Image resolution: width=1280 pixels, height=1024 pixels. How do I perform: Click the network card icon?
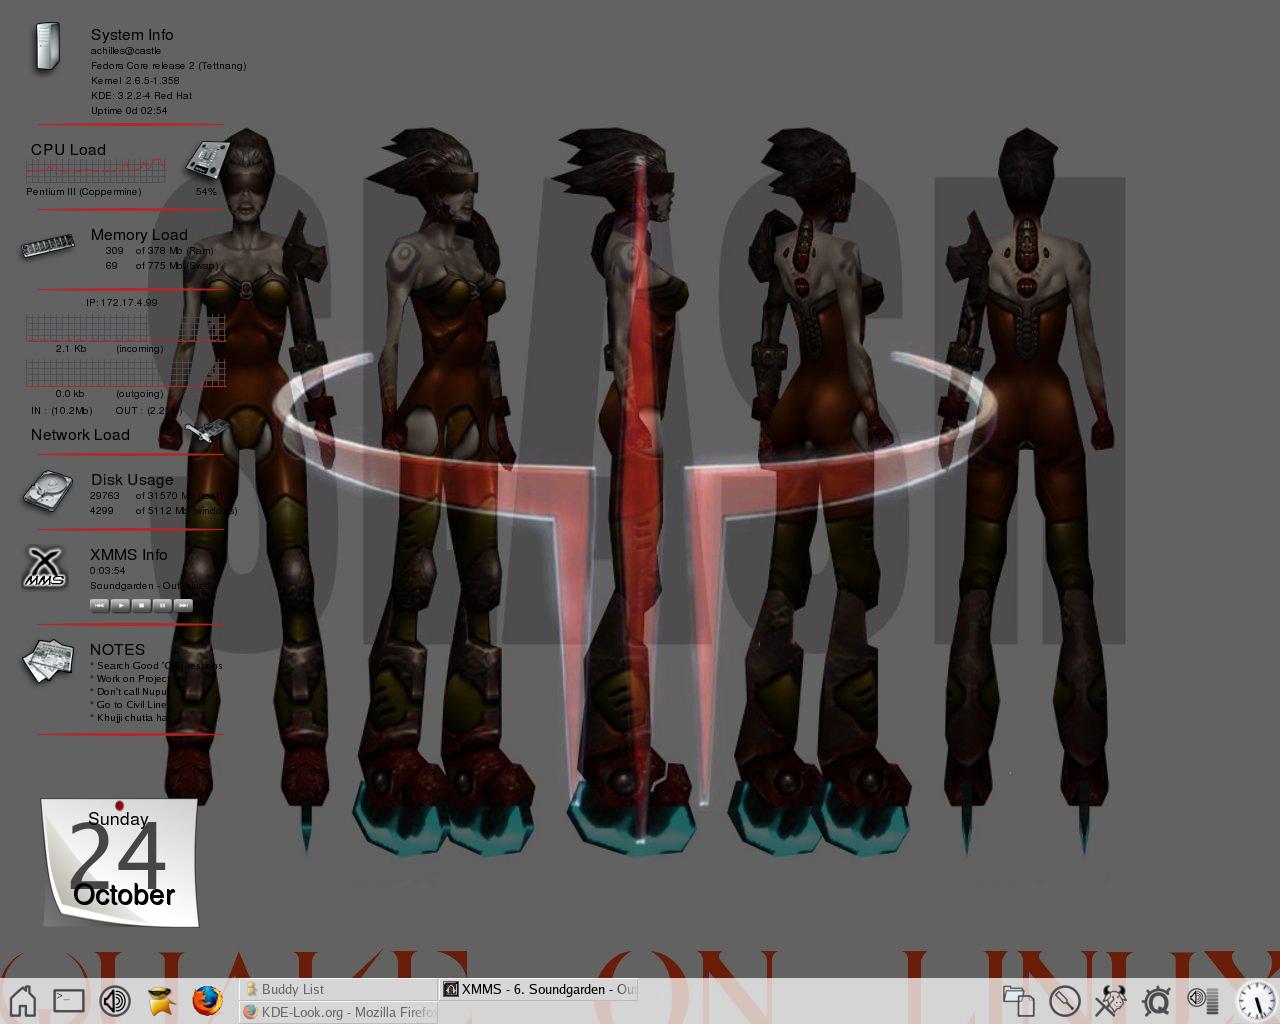pos(207,431)
